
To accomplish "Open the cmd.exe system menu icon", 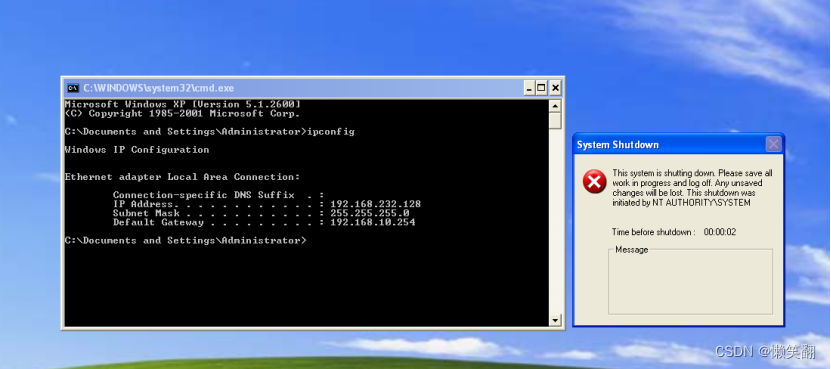I will (73, 88).
